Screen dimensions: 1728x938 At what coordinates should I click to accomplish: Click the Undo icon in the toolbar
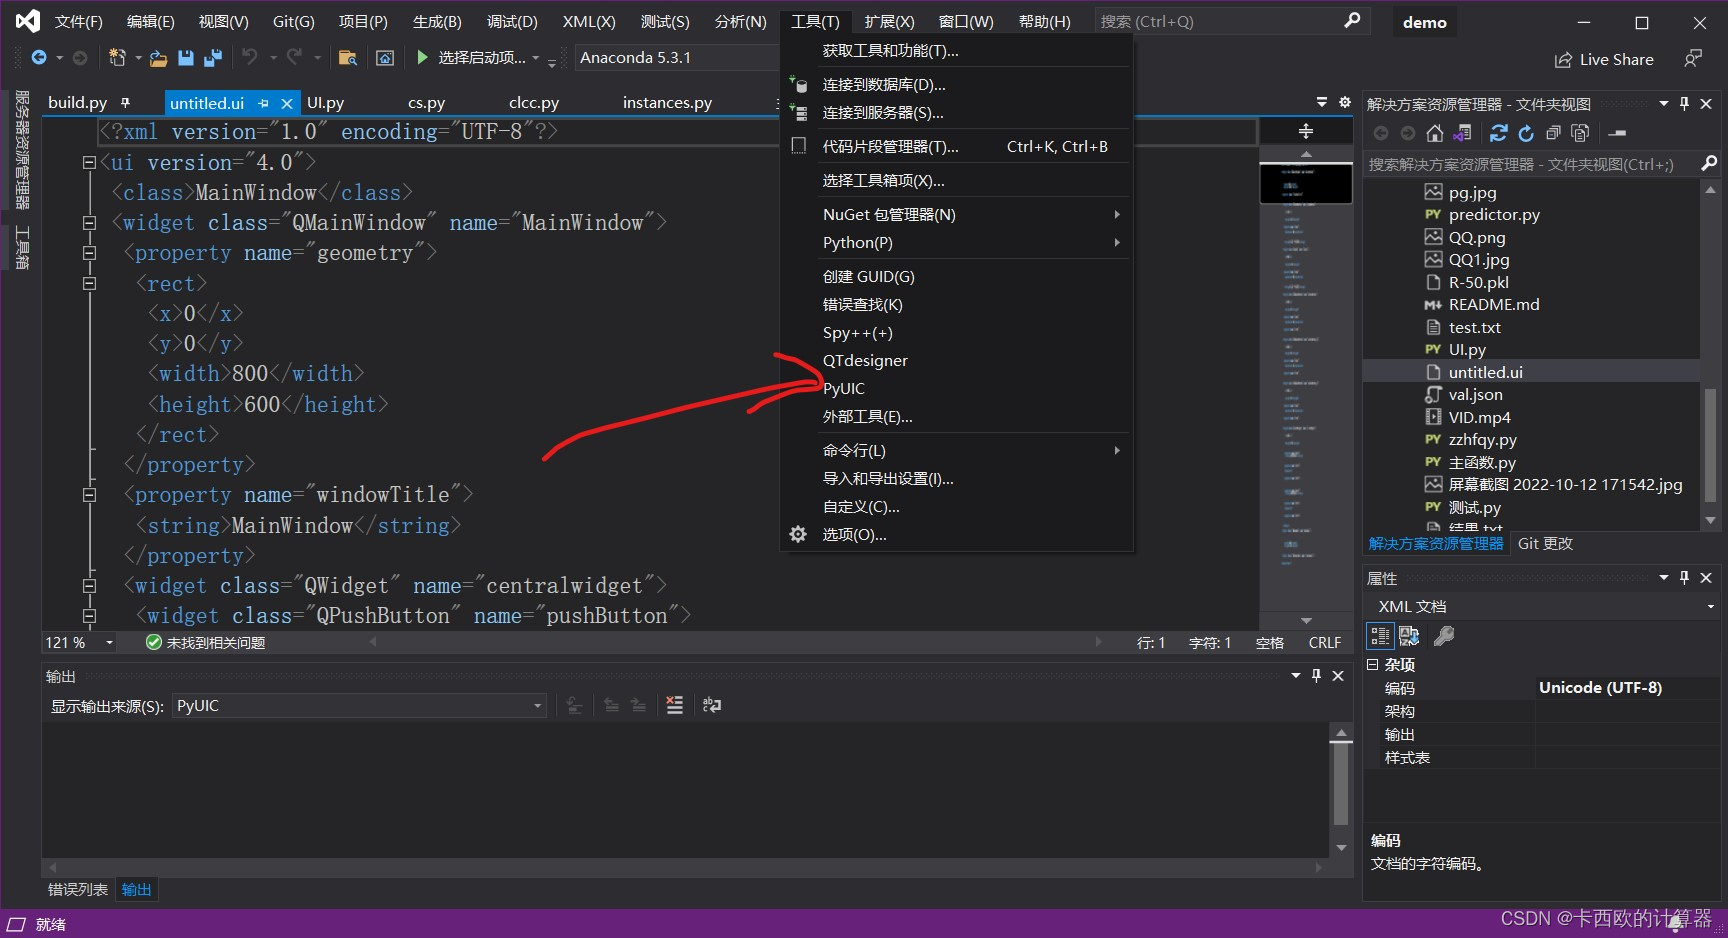[251, 57]
